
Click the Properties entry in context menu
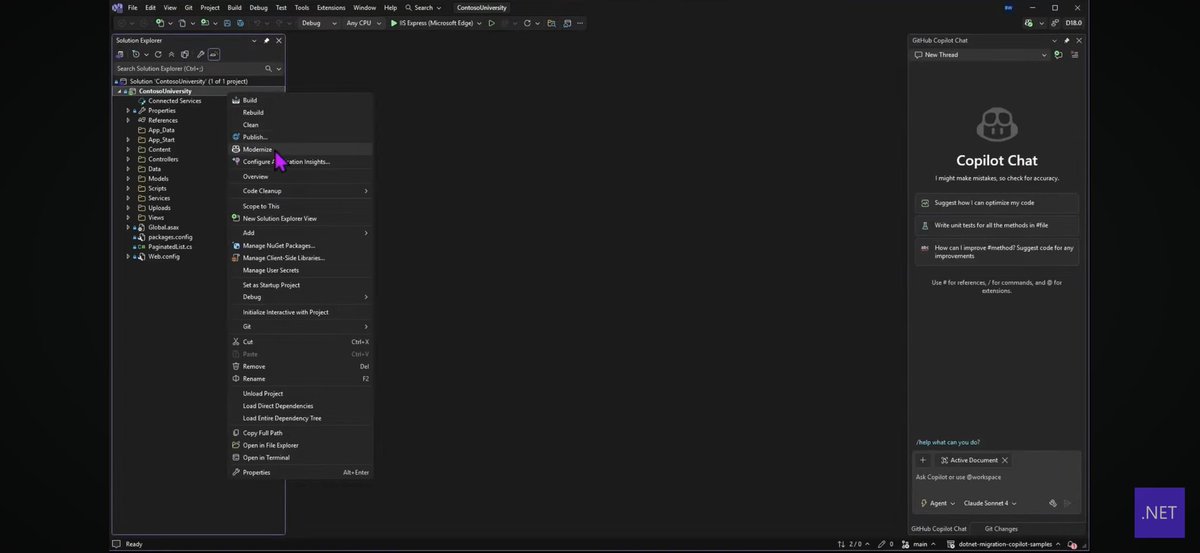pyautogui.click(x=300, y=472)
